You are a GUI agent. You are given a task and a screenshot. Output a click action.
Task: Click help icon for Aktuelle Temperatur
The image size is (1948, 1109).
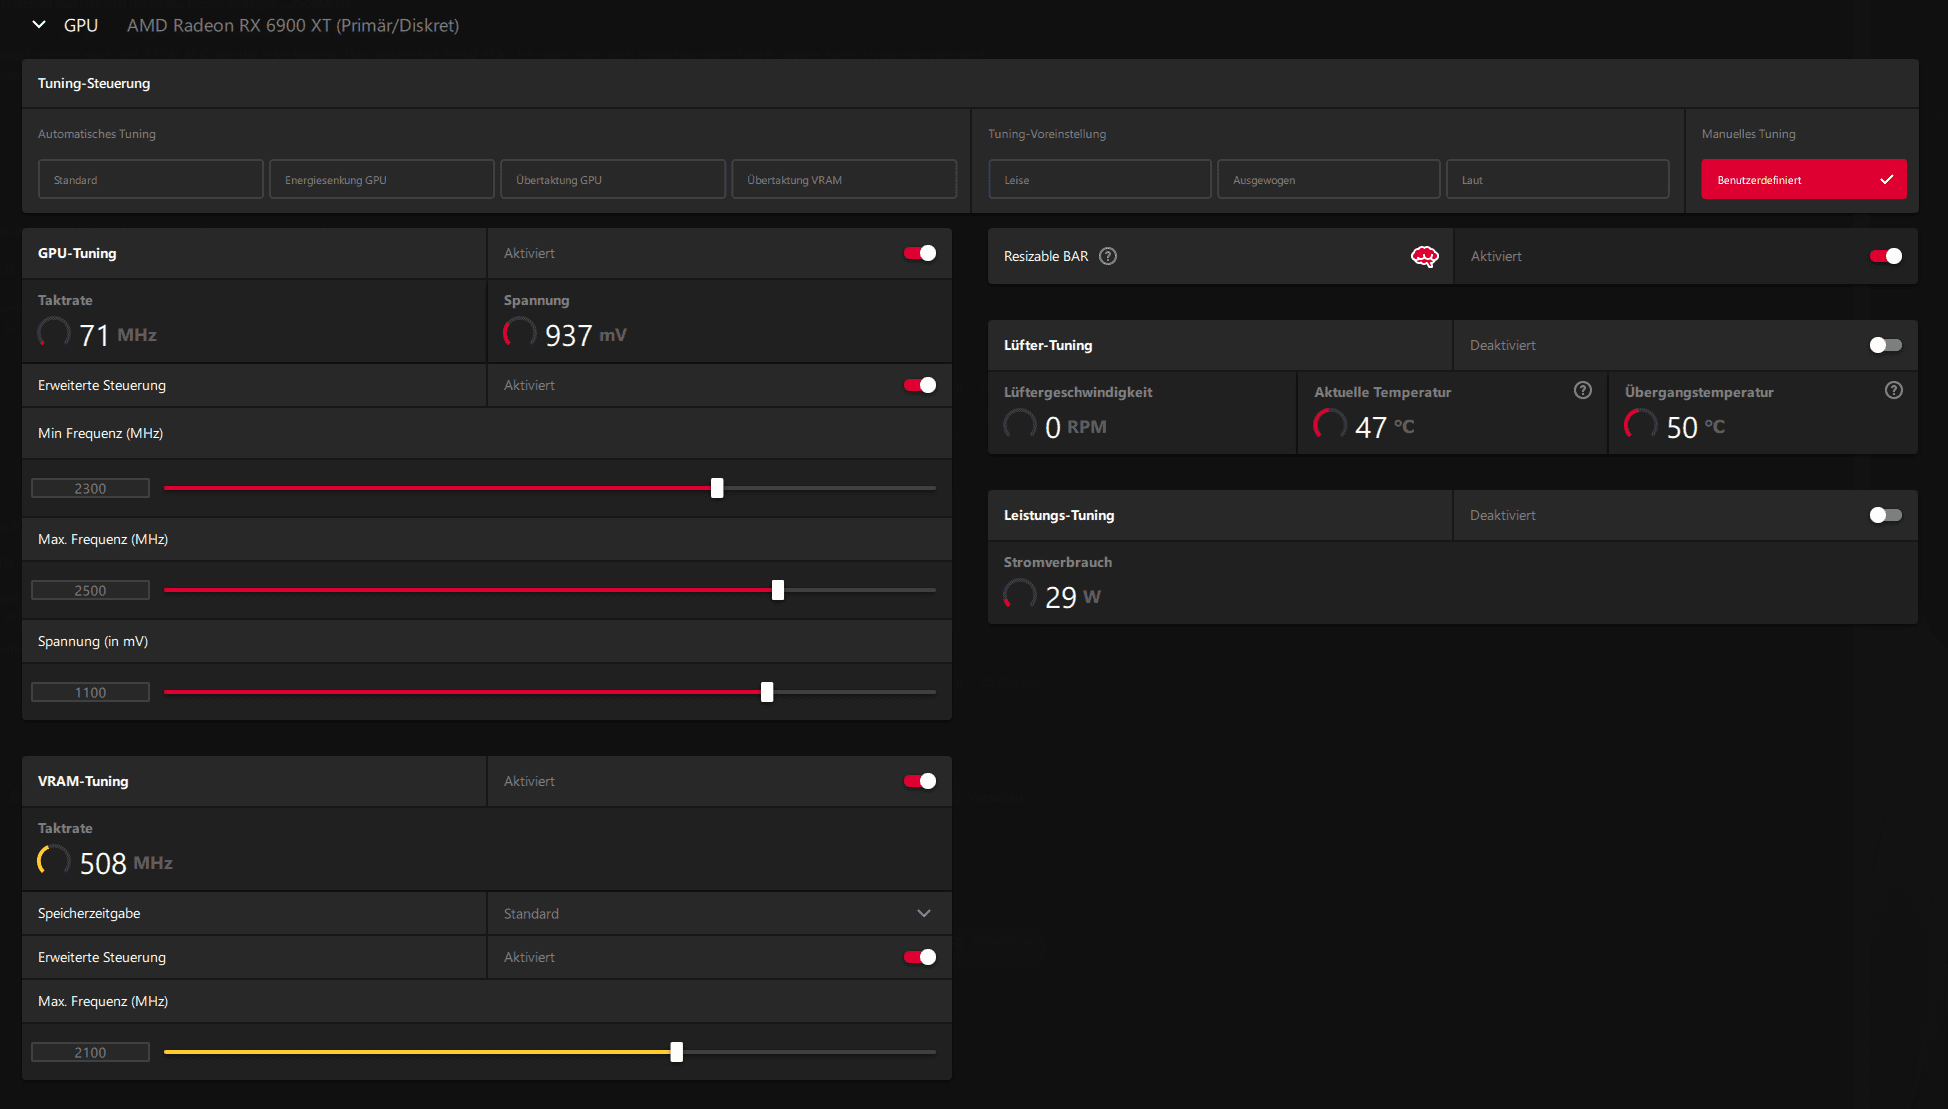pos(1582,390)
